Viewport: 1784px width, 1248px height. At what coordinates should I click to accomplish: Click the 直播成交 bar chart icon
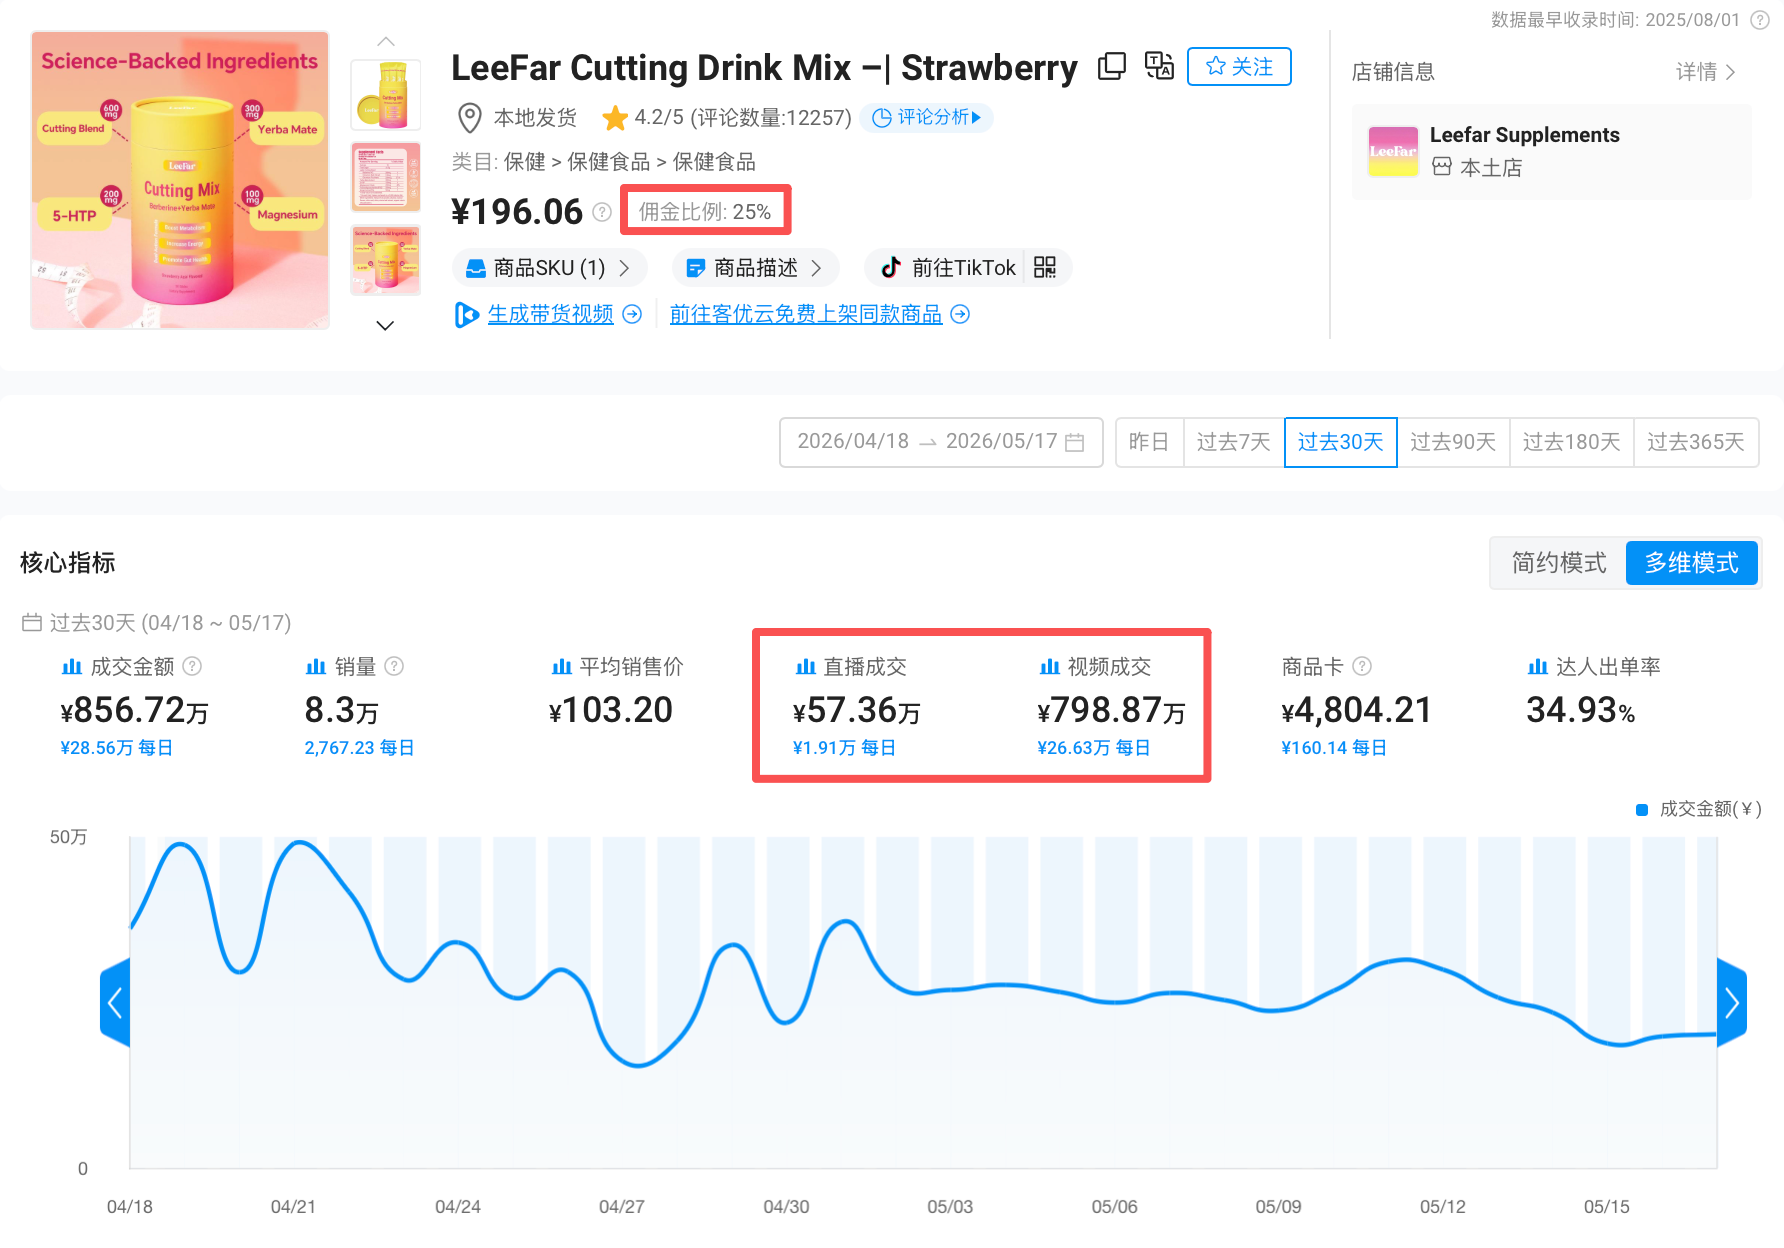point(806,666)
